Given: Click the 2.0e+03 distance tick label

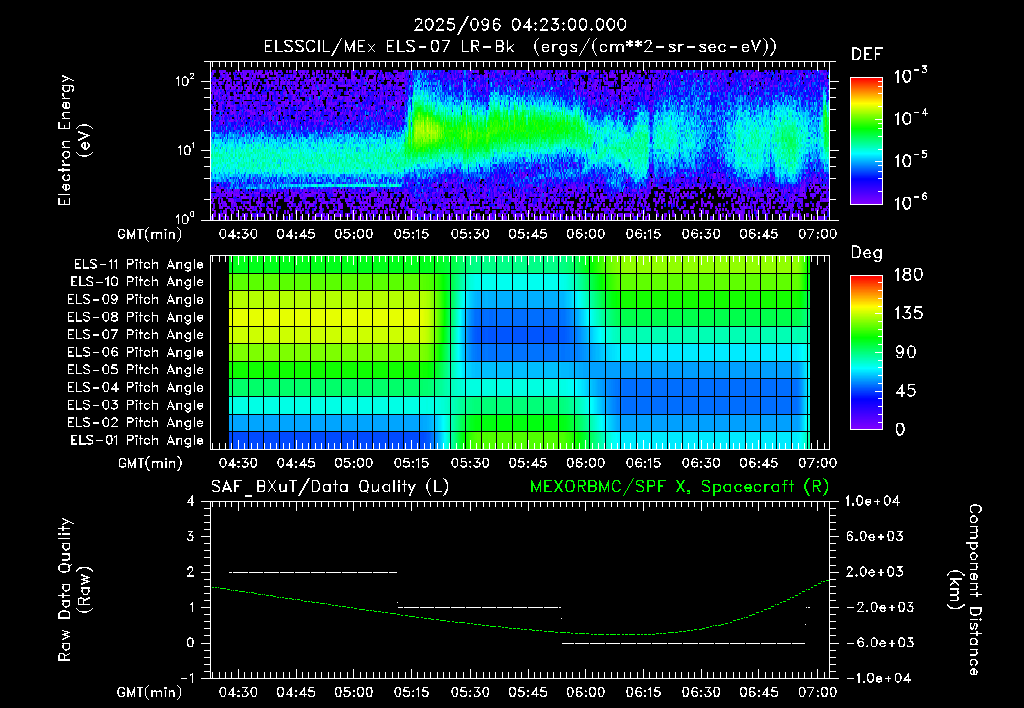Looking at the screenshot, I should click(875, 572).
